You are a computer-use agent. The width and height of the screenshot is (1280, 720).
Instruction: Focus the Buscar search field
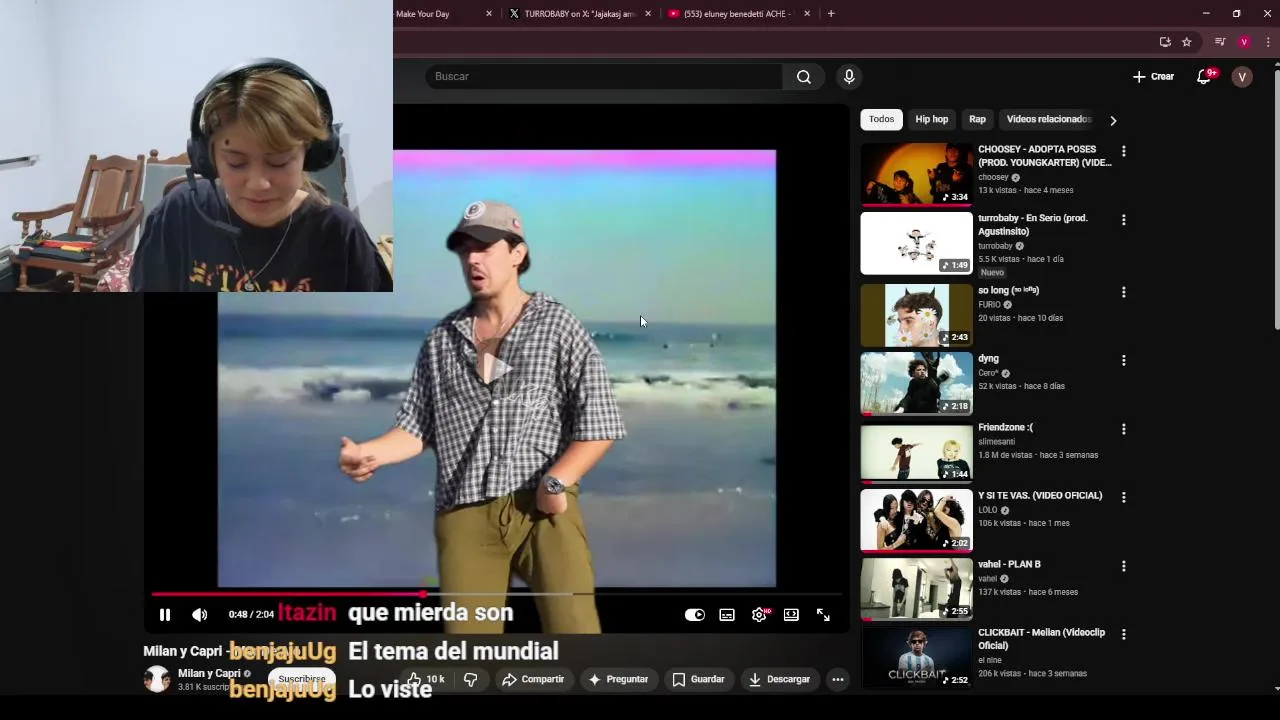(x=604, y=77)
